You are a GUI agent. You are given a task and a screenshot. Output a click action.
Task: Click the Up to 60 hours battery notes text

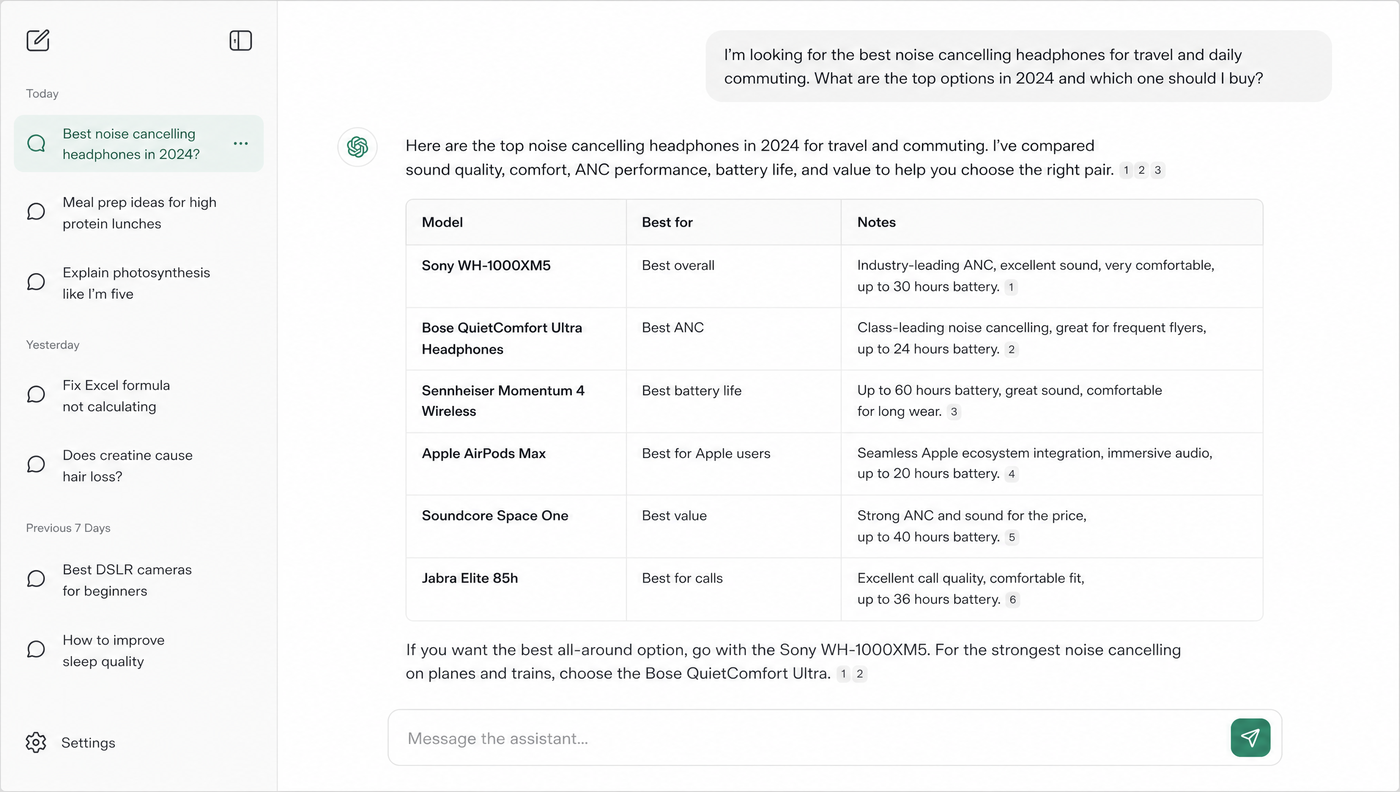1010,401
